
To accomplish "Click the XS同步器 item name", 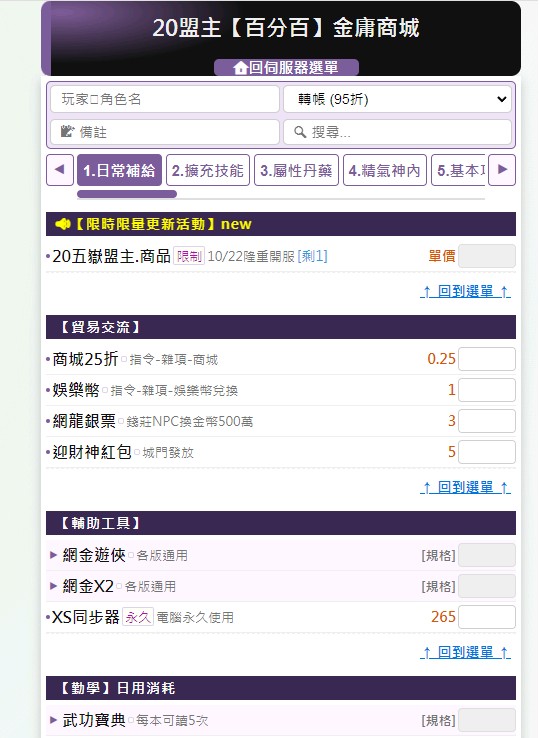I will 85,617.
